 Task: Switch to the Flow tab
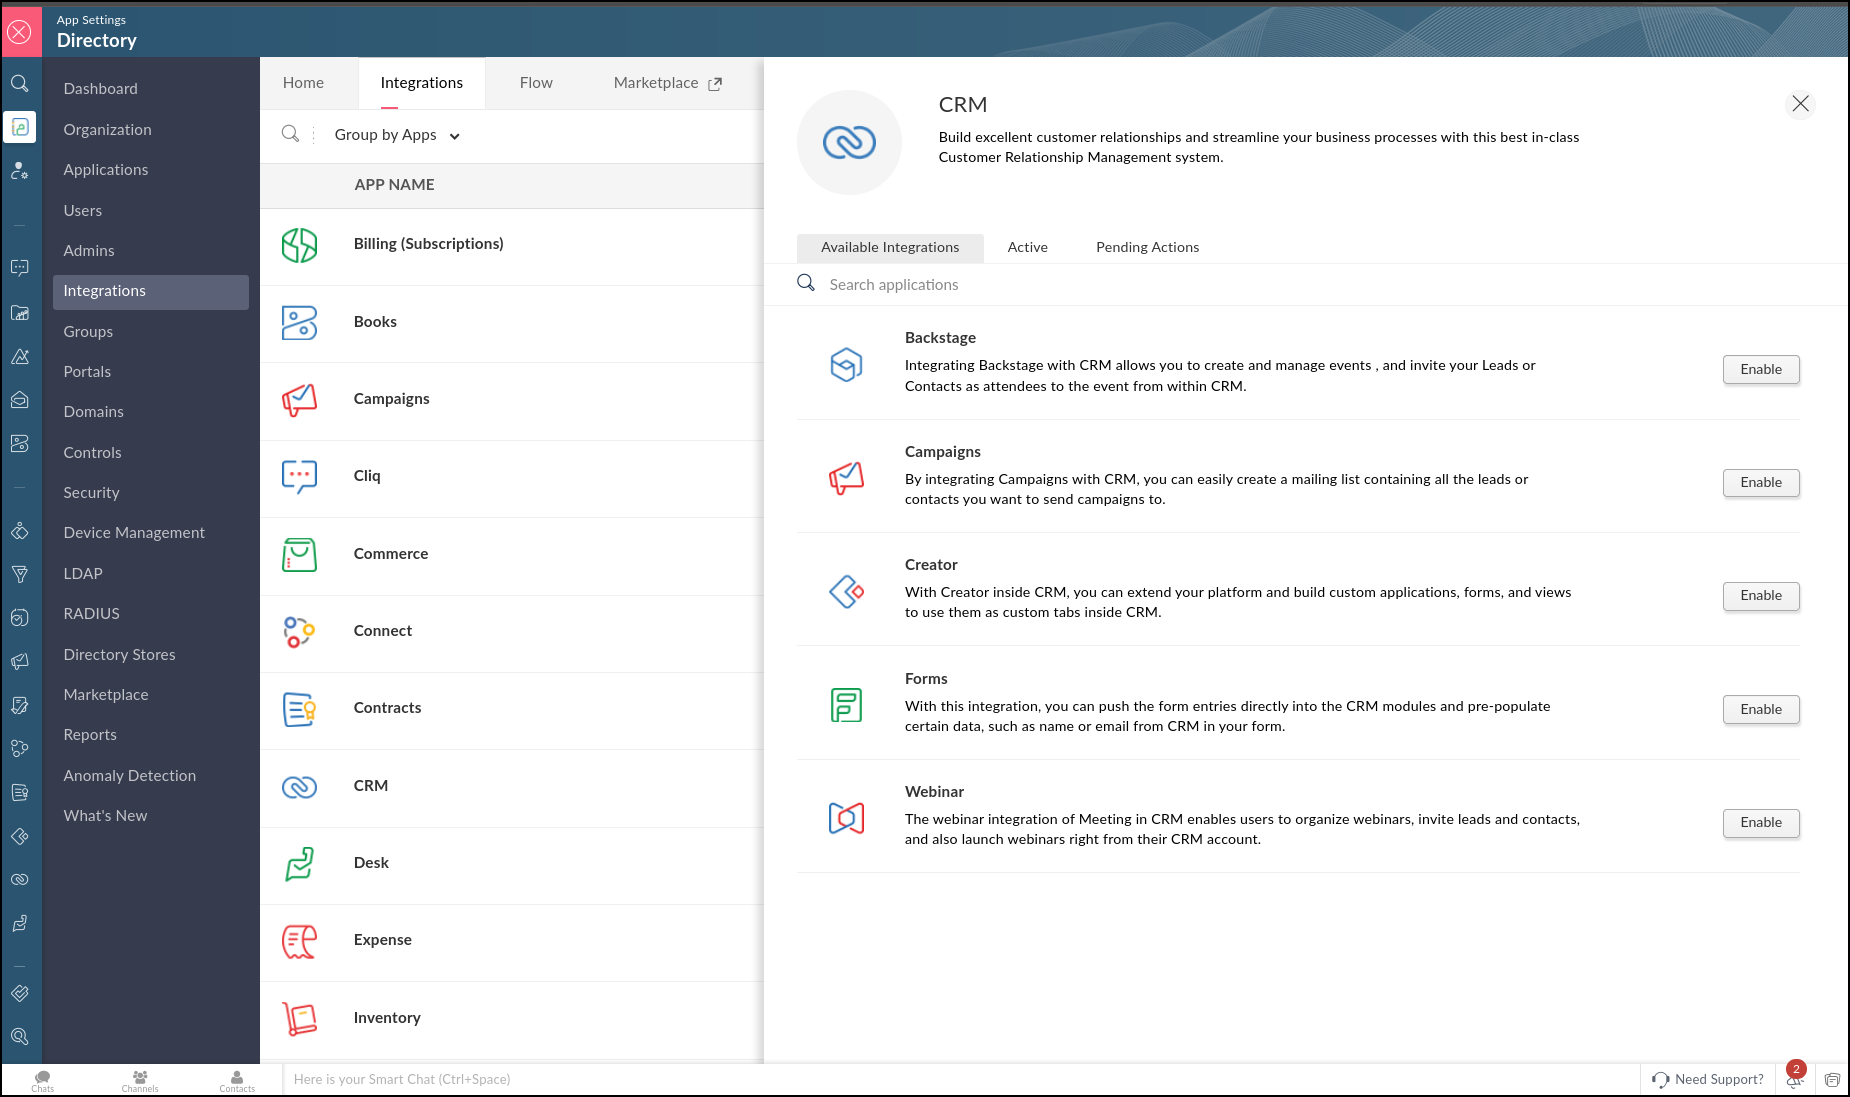(536, 83)
